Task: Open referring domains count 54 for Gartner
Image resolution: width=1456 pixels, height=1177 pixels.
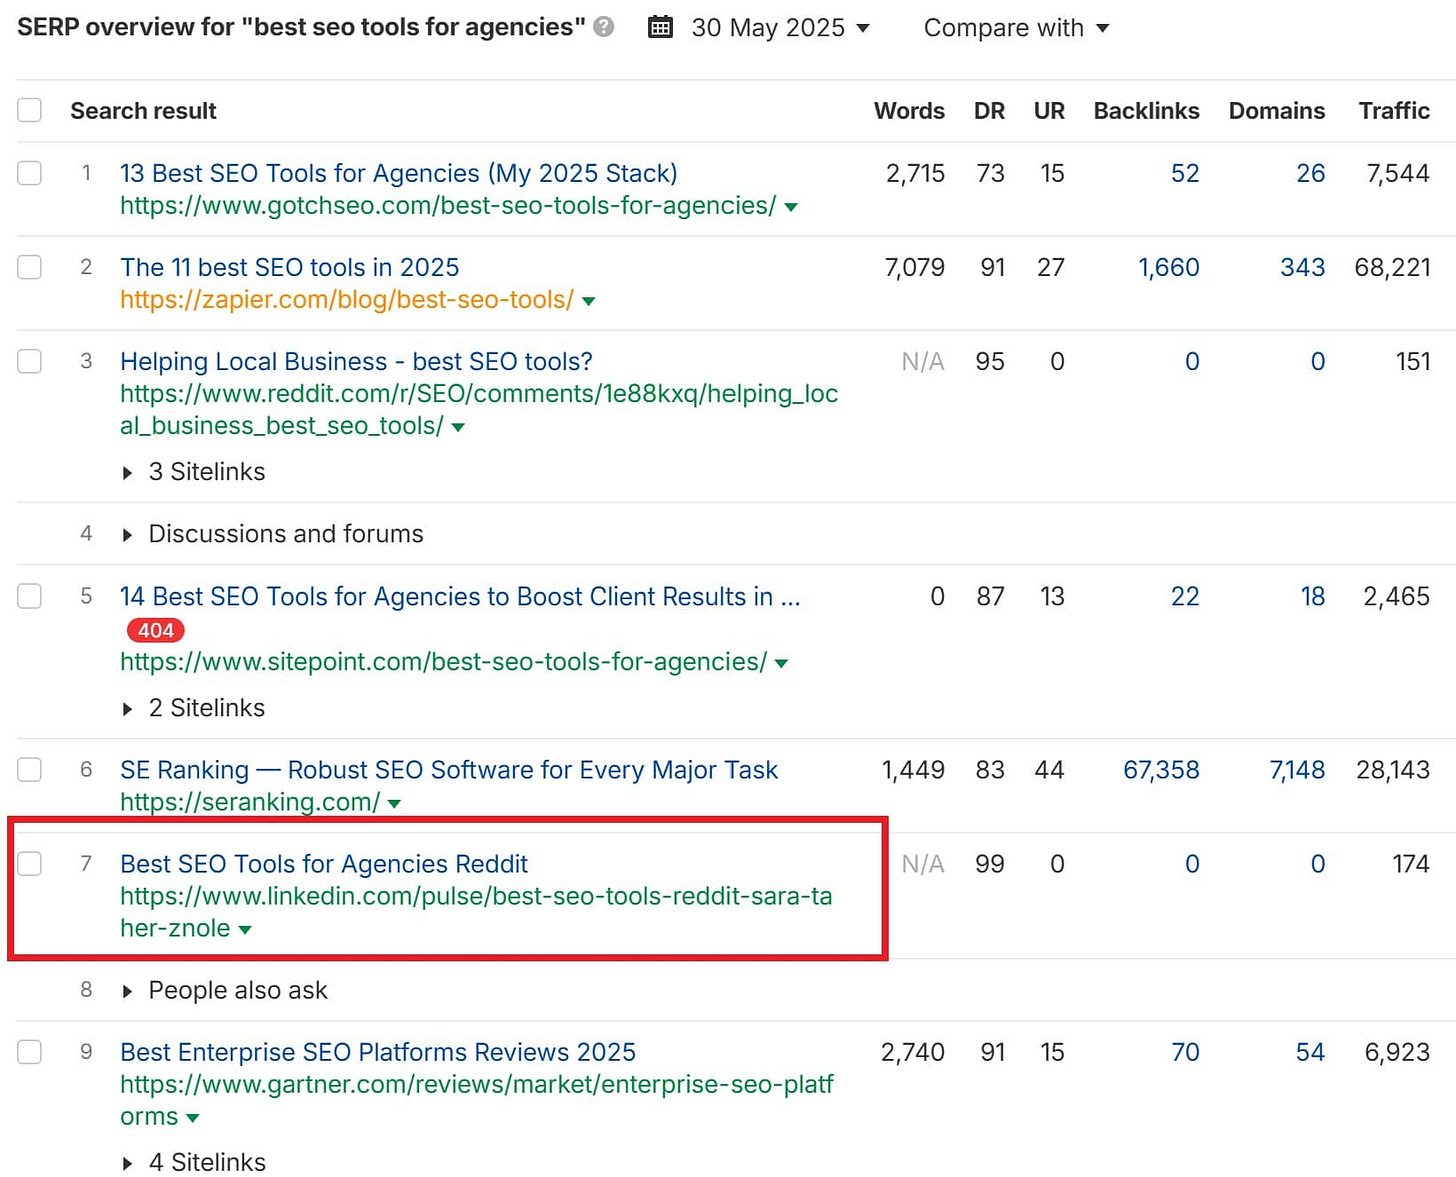Action: [1310, 1052]
